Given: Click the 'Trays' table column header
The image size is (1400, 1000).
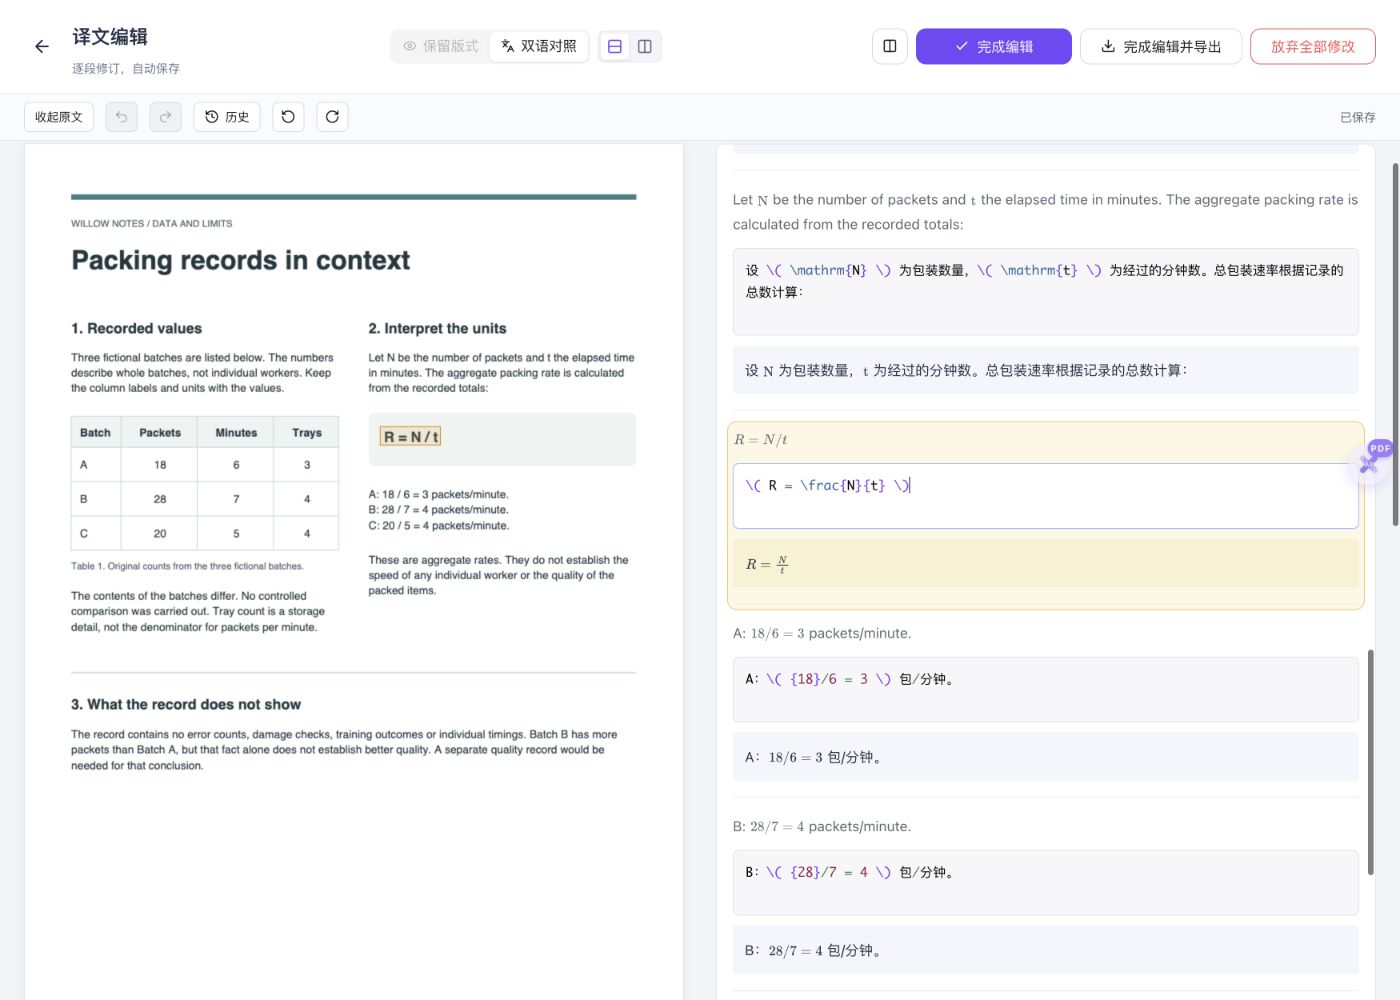Looking at the screenshot, I should click(x=307, y=433).
